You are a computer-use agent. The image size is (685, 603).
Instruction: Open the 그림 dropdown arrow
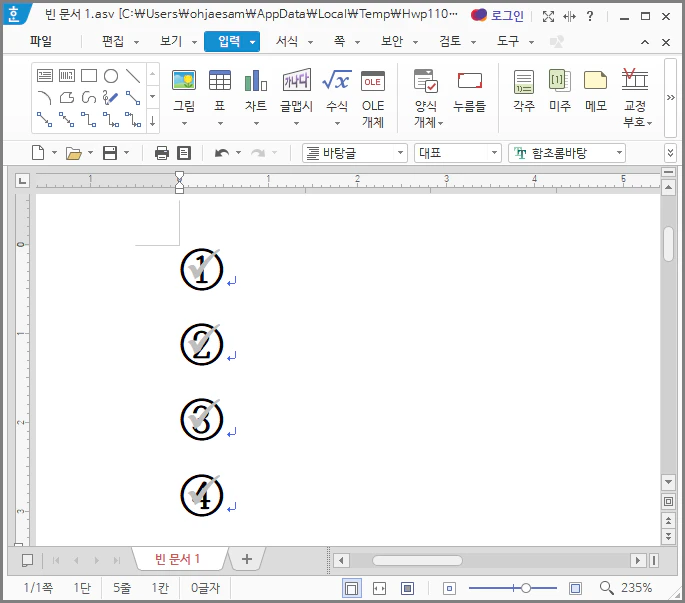184,124
